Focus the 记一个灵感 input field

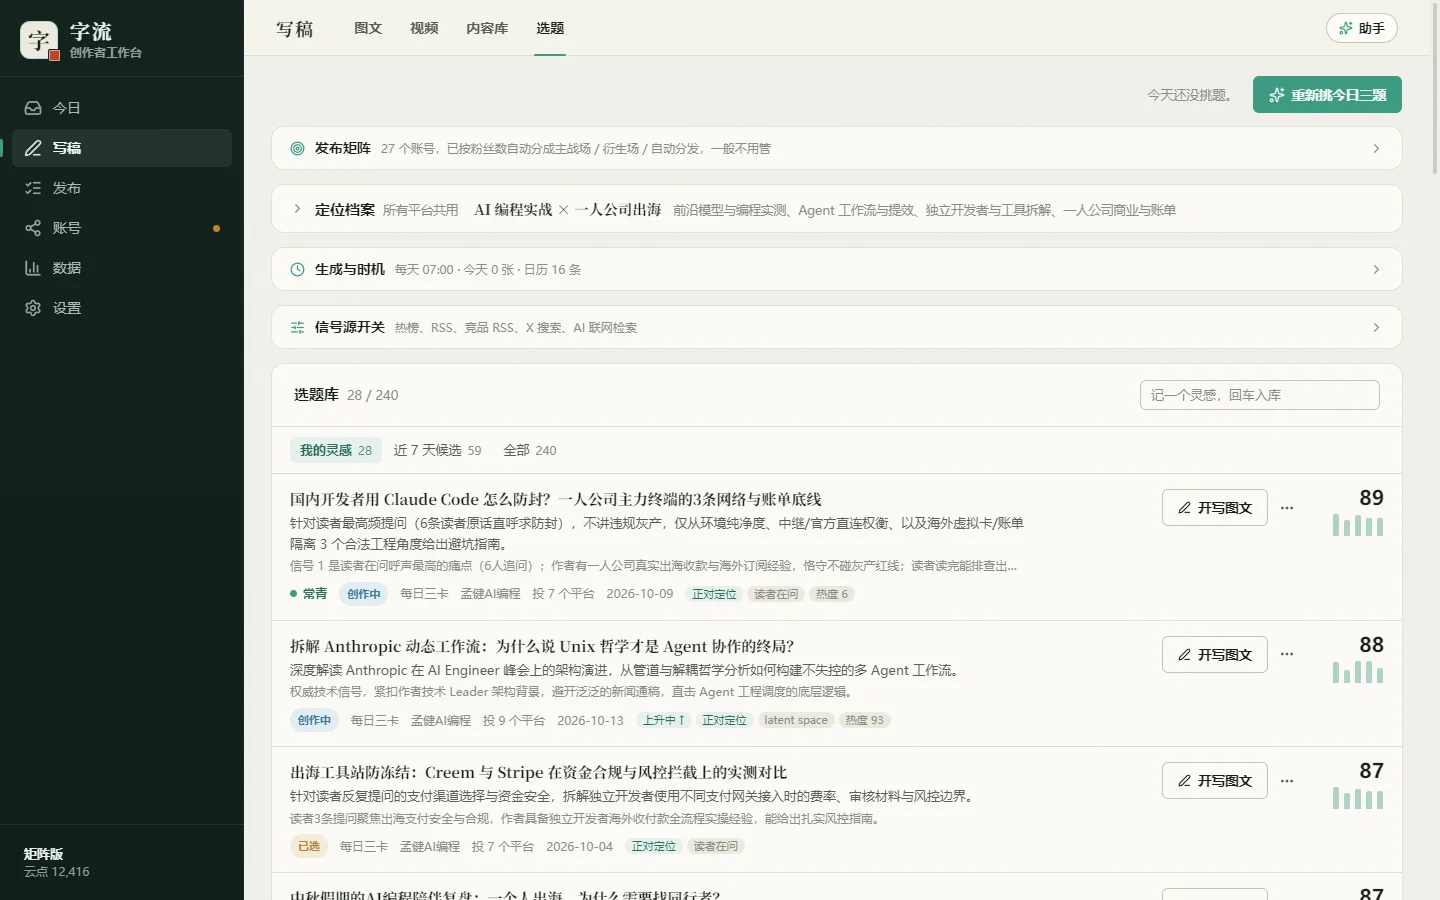pyautogui.click(x=1260, y=395)
